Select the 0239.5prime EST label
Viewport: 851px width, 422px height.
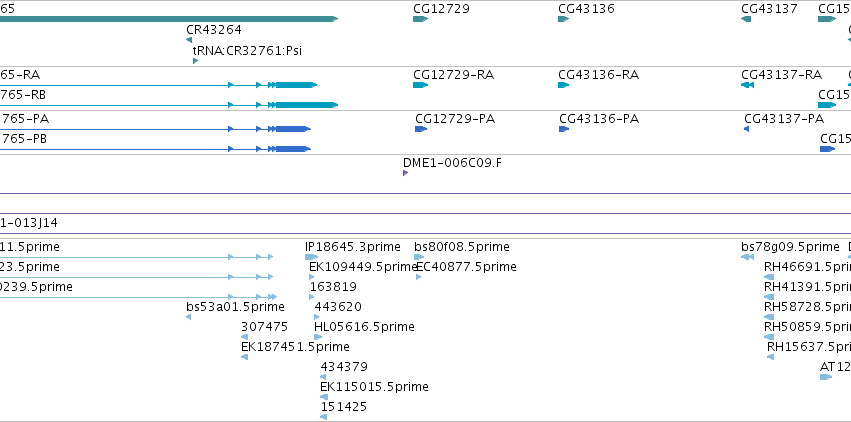(36, 287)
